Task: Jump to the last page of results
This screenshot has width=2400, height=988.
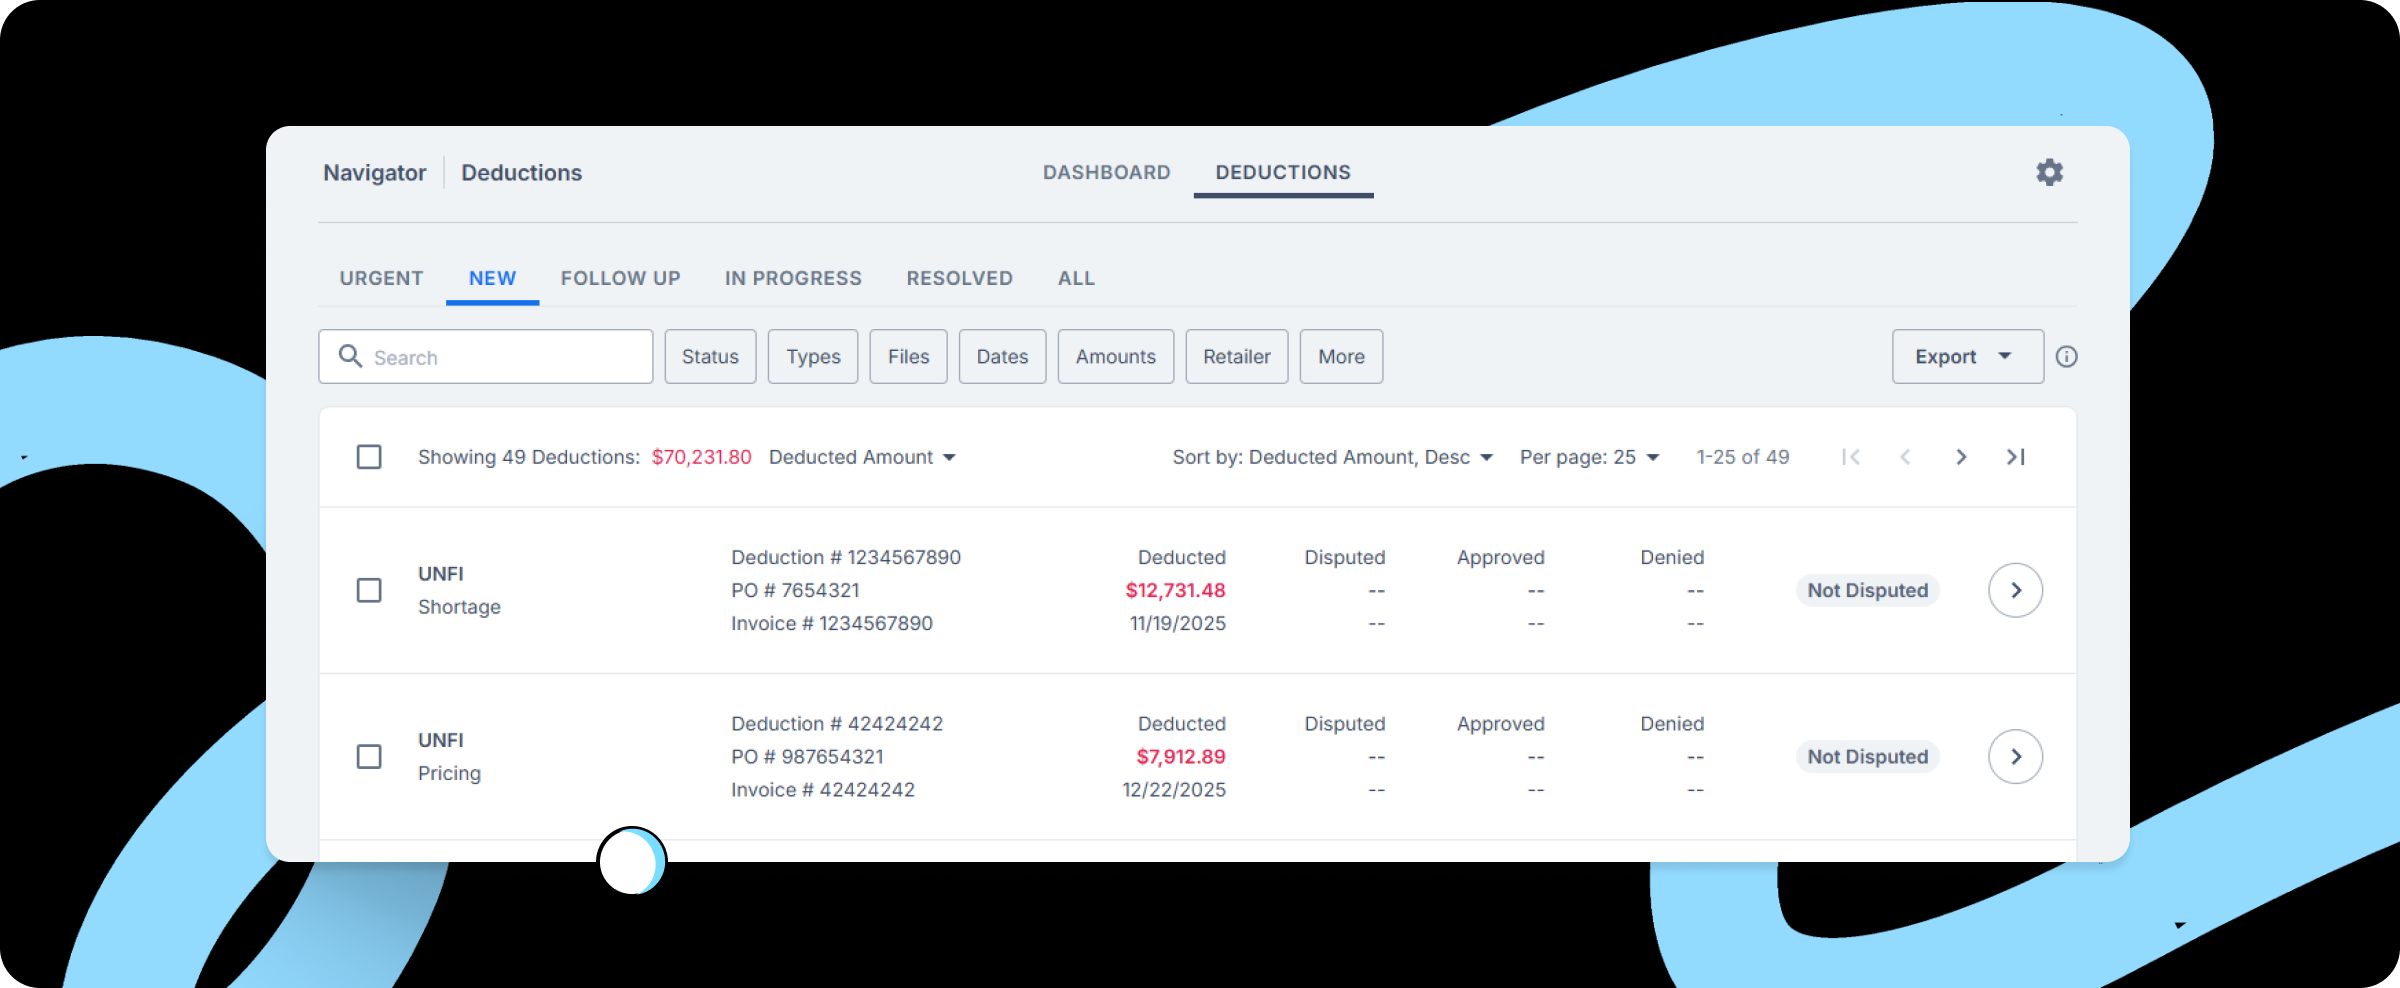Action: (2016, 457)
